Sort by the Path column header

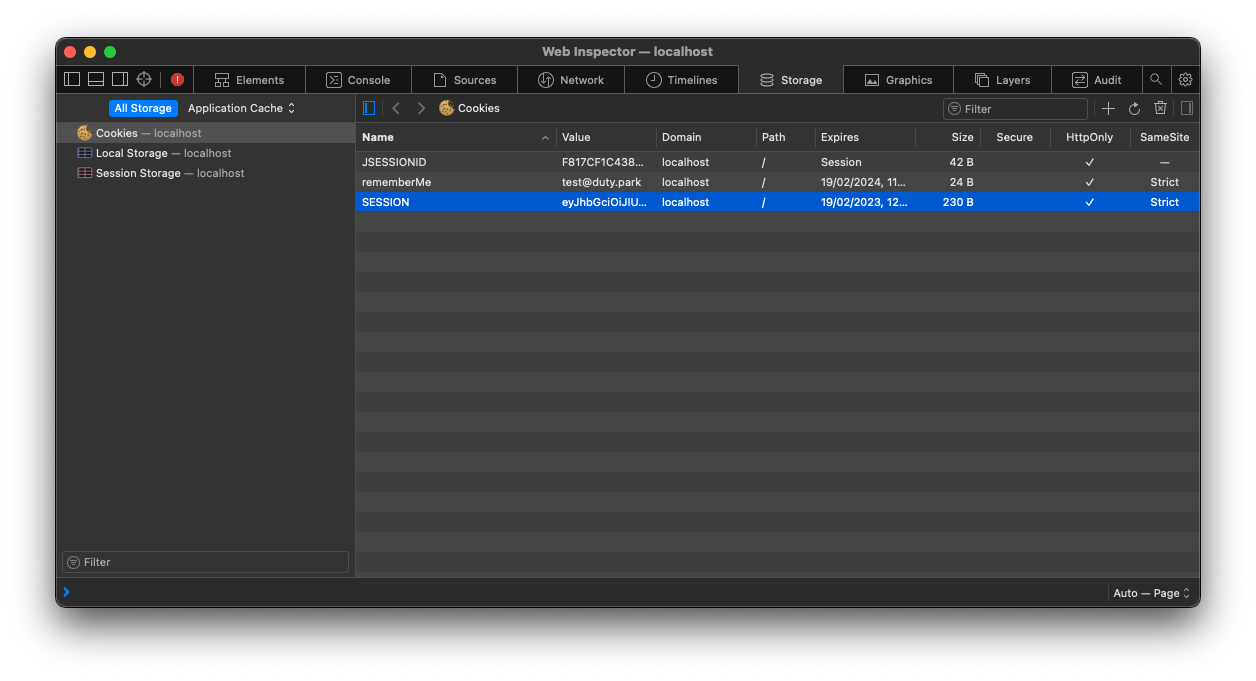[785, 137]
